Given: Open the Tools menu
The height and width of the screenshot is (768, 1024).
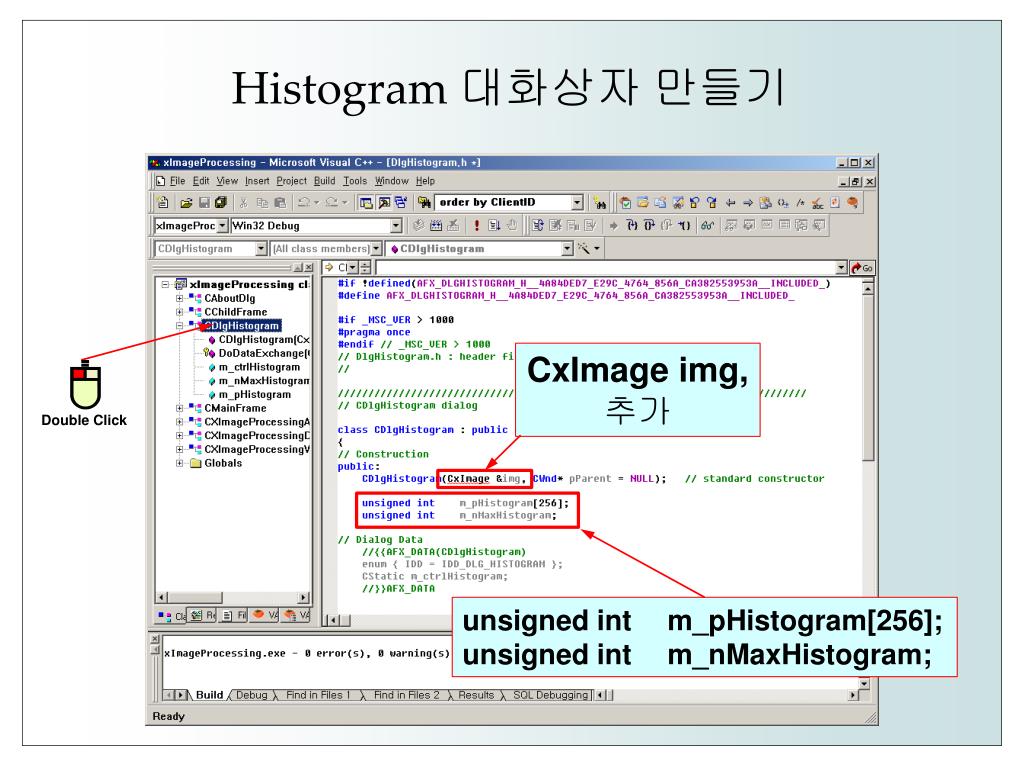Looking at the screenshot, I should click(x=355, y=181).
